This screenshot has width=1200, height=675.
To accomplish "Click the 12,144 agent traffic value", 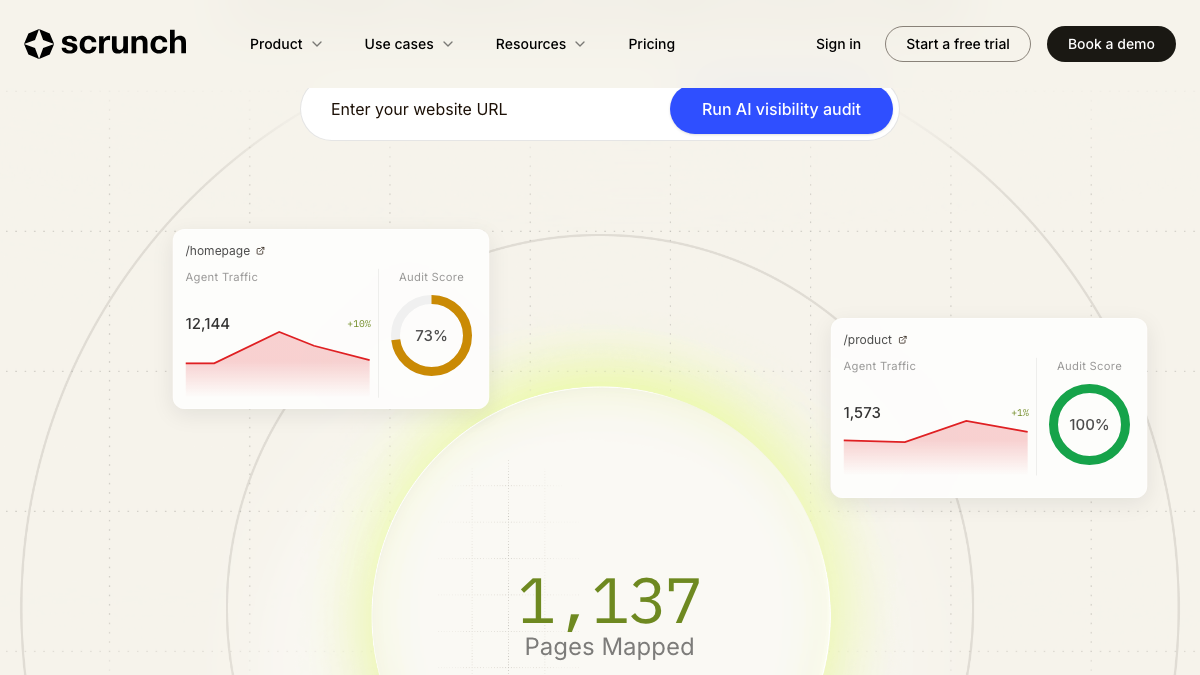I will coord(208,324).
